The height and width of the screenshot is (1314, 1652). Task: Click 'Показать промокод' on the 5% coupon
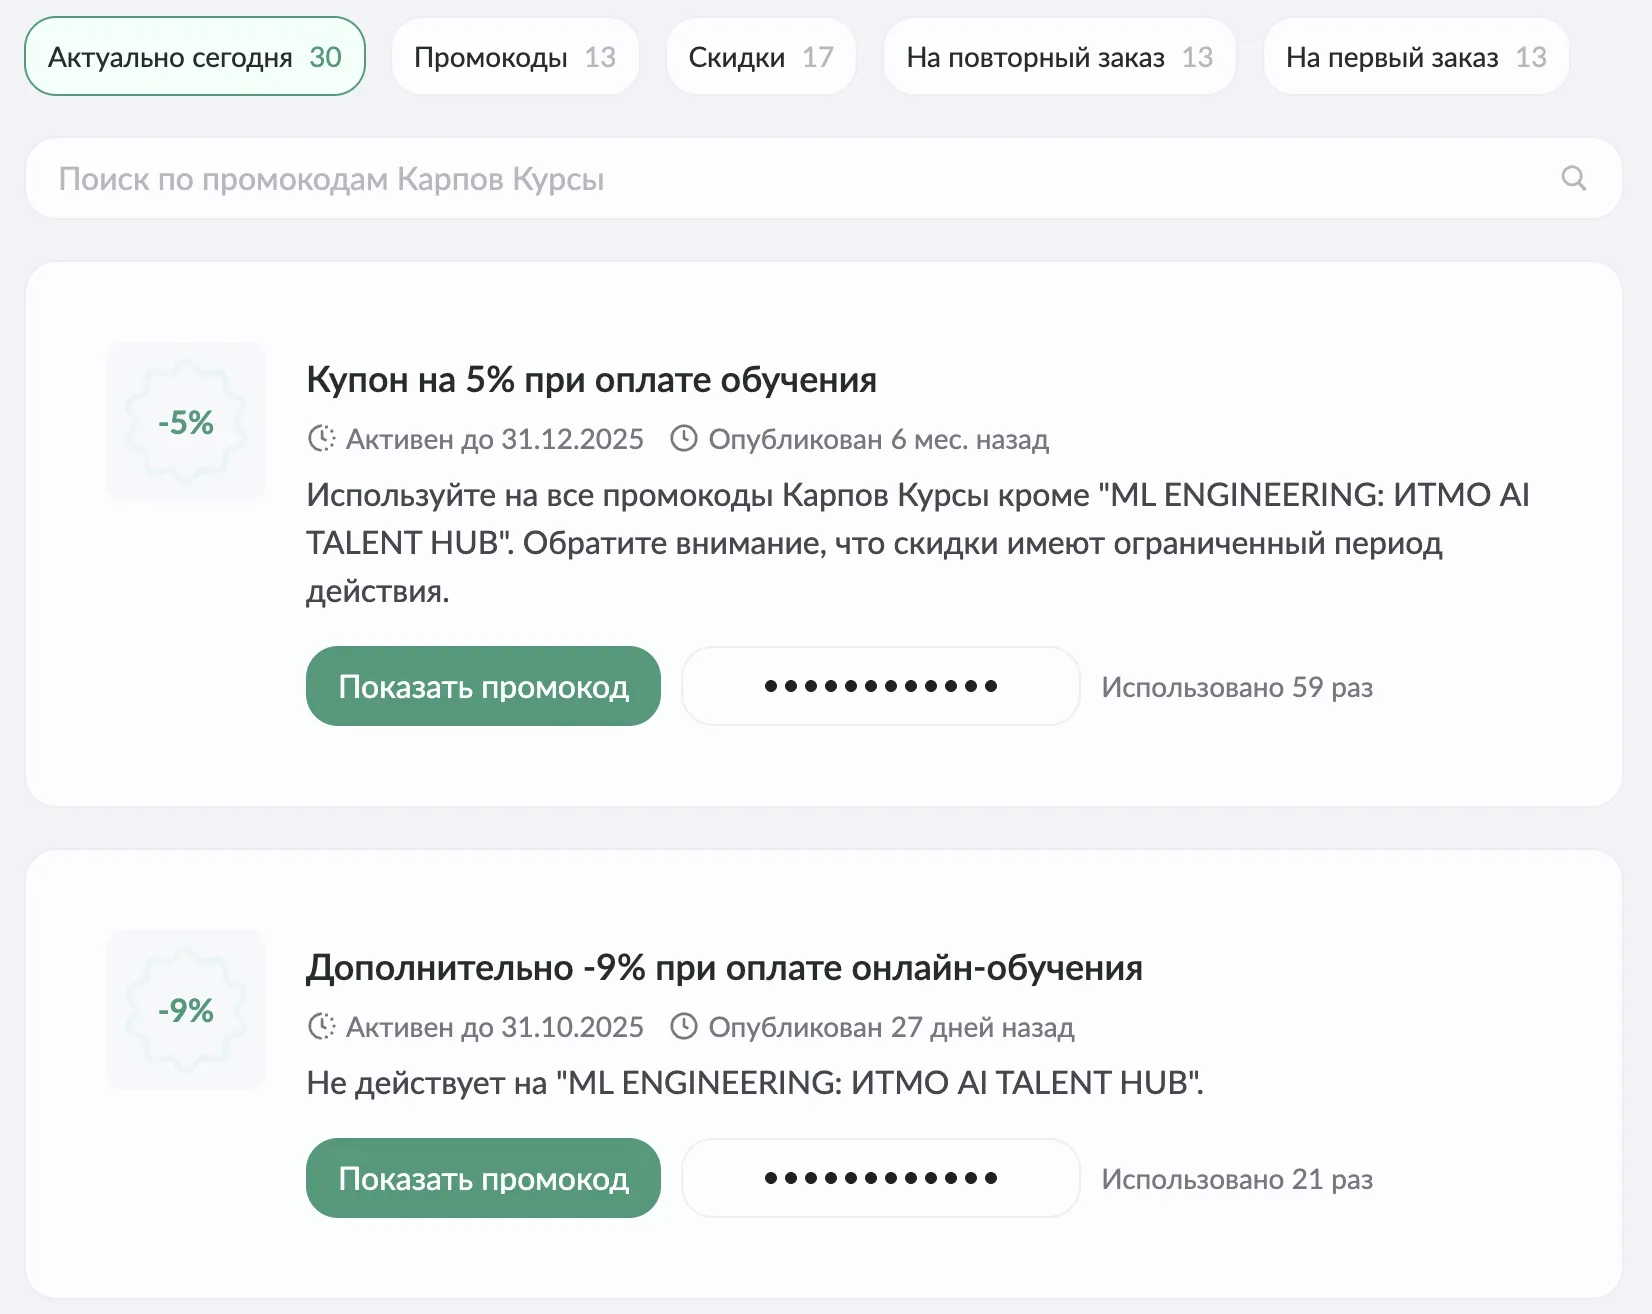coord(483,686)
